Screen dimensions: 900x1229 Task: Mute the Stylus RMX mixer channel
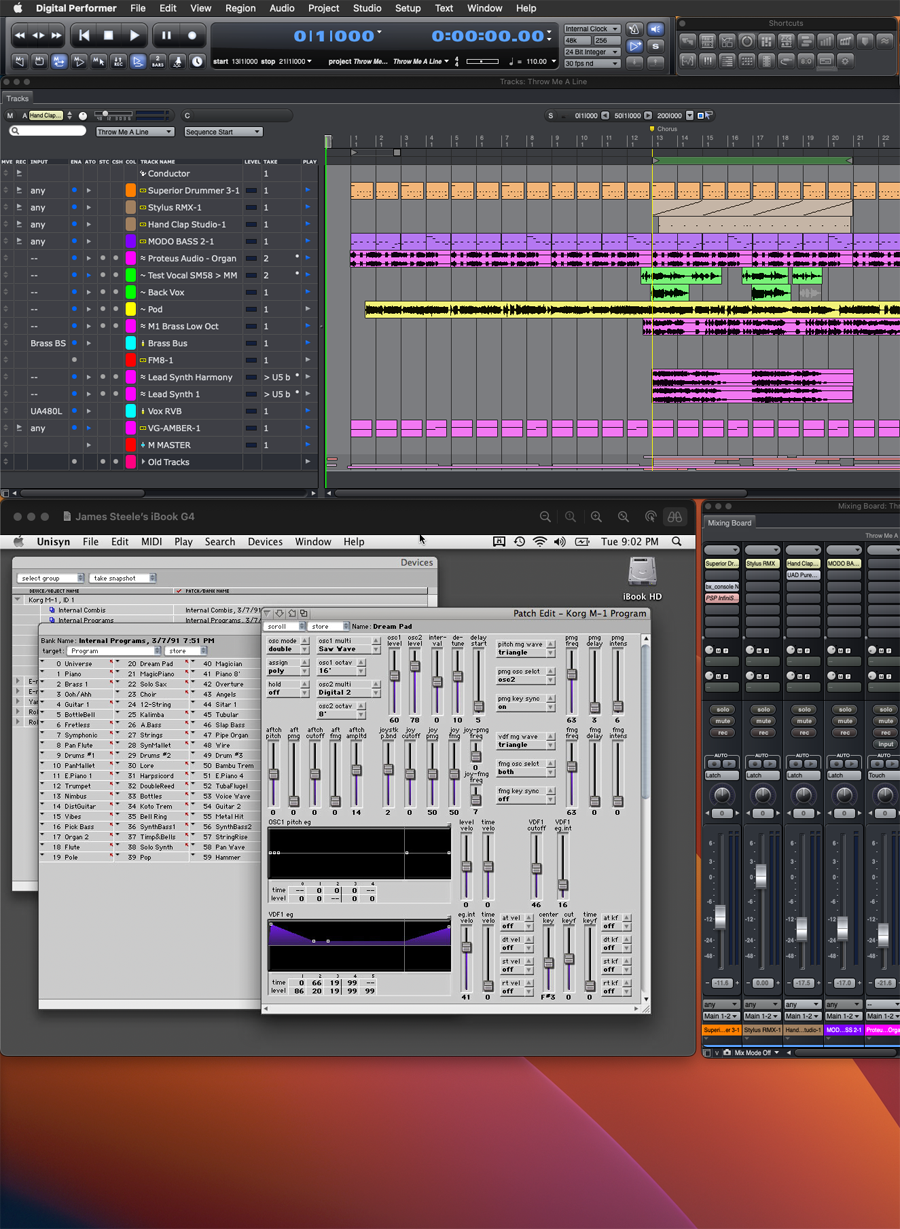coord(762,720)
